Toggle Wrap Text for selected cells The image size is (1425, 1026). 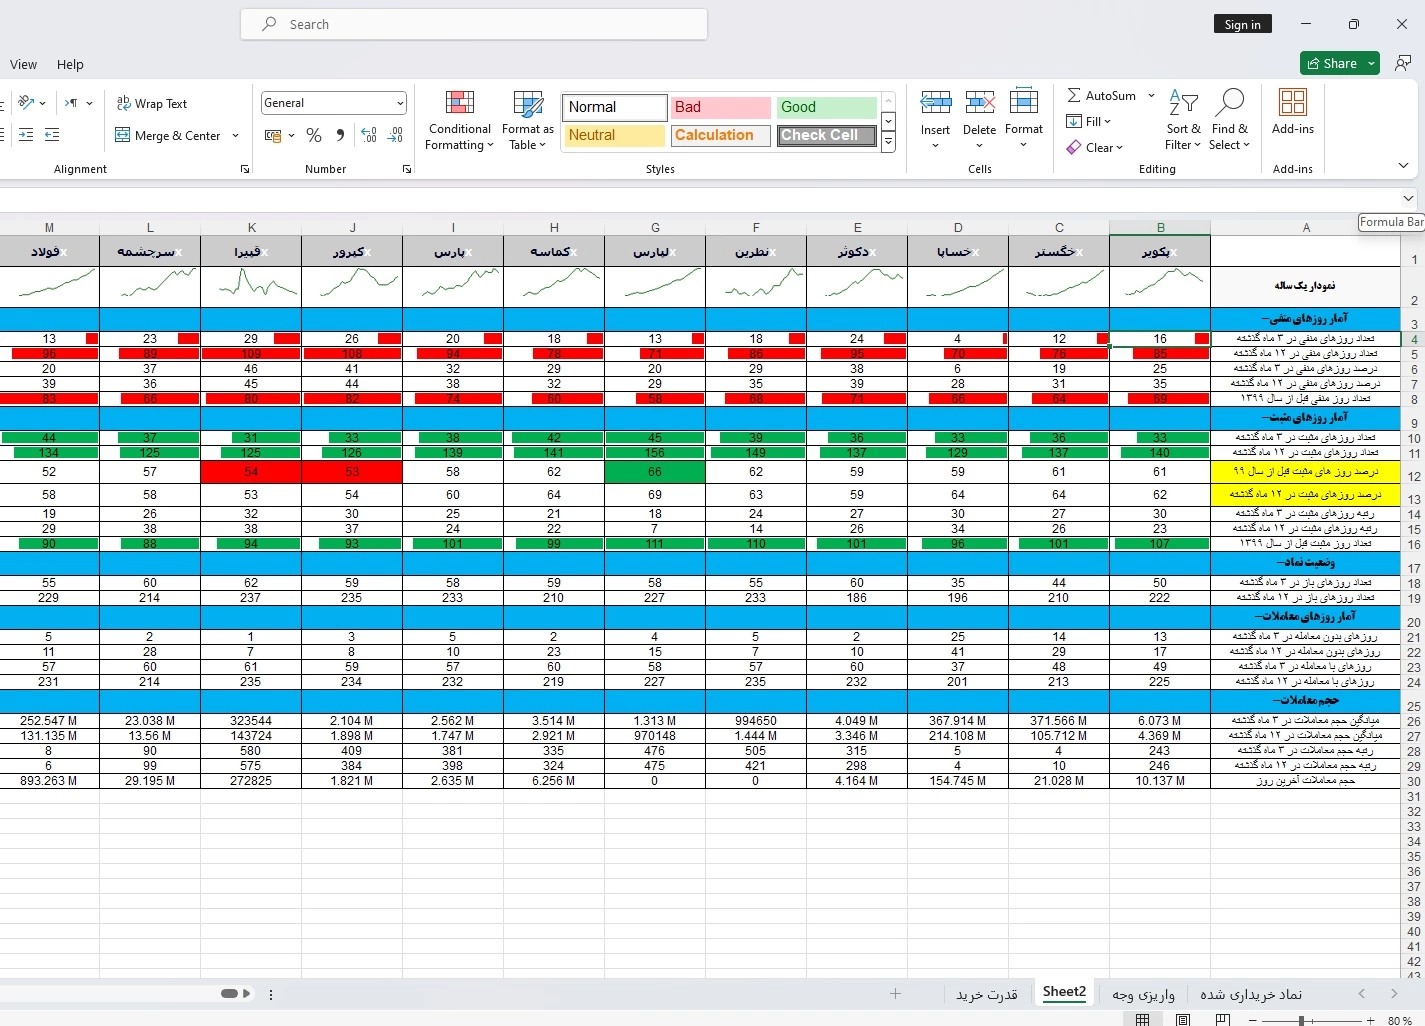(152, 104)
